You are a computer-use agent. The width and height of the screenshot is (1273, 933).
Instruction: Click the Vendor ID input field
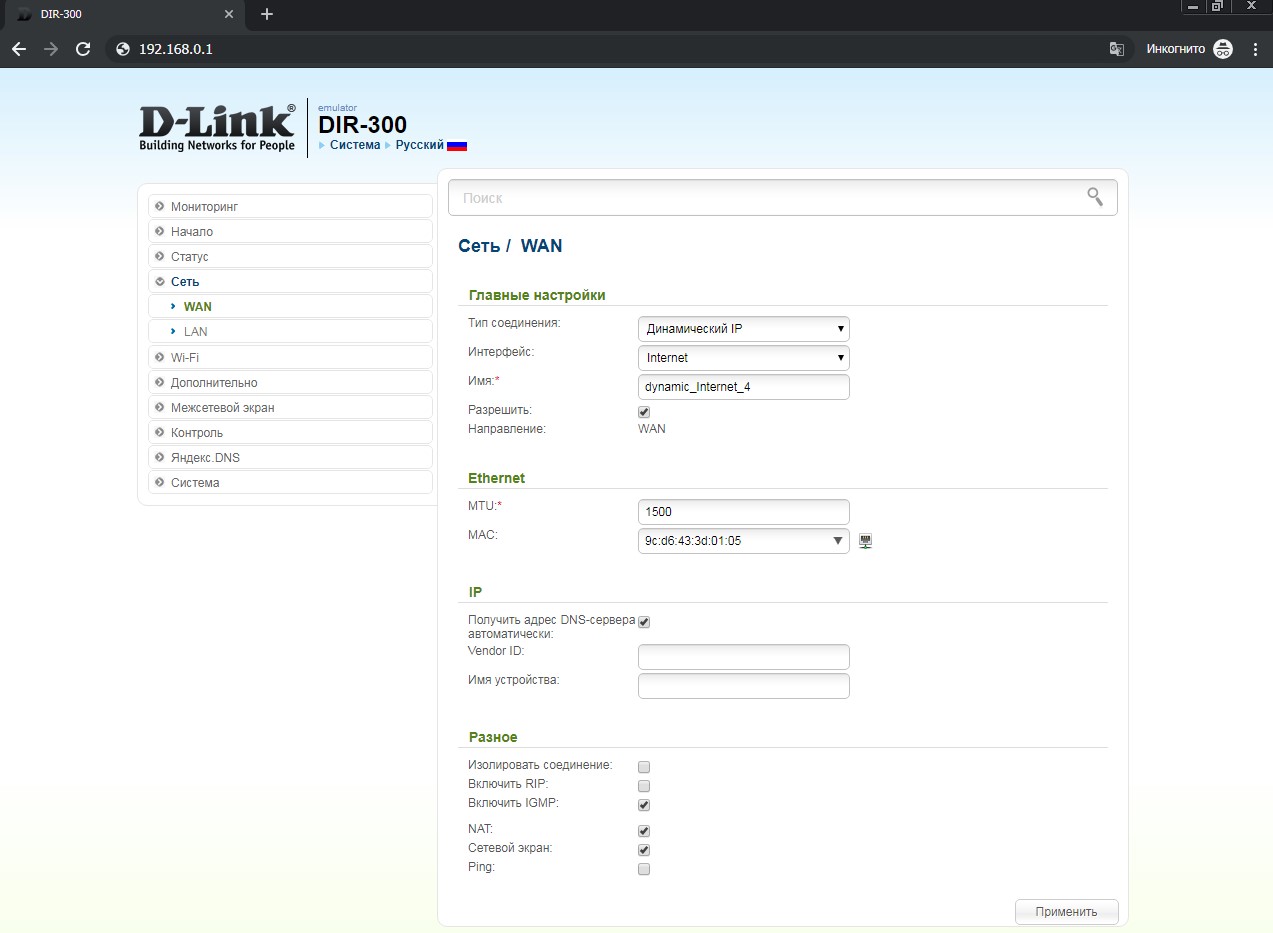point(744,656)
